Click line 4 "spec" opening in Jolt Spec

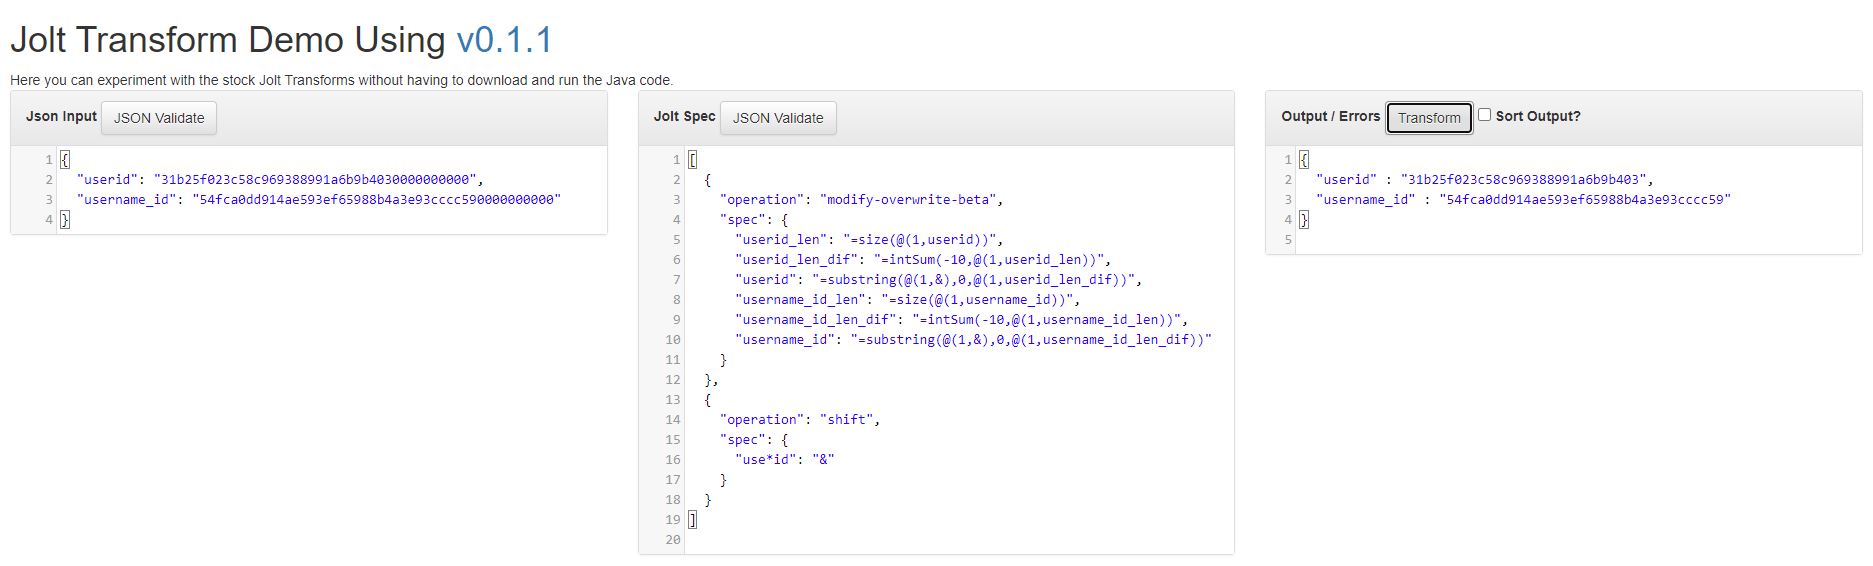click(x=754, y=220)
